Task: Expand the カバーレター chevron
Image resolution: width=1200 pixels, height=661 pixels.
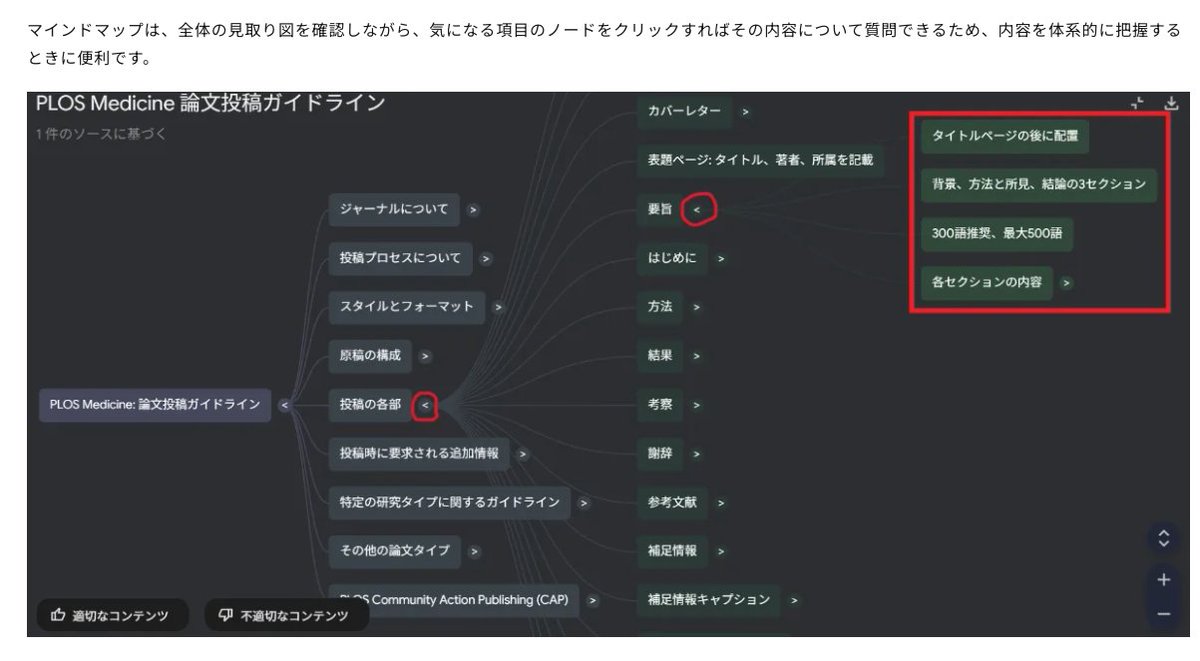Action: pyautogui.click(x=745, y=111)
